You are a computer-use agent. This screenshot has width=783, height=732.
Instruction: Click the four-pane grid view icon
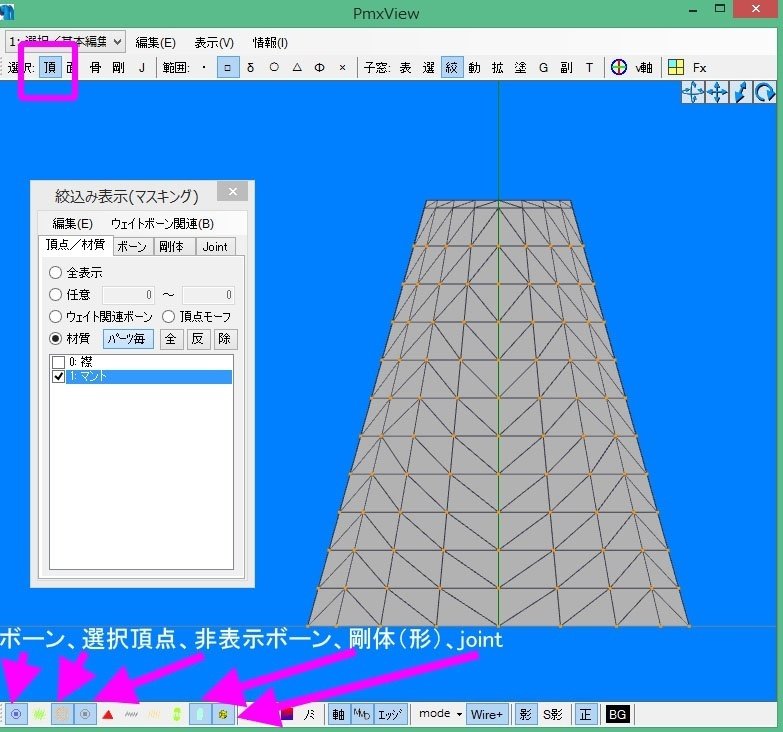[676, 67]
